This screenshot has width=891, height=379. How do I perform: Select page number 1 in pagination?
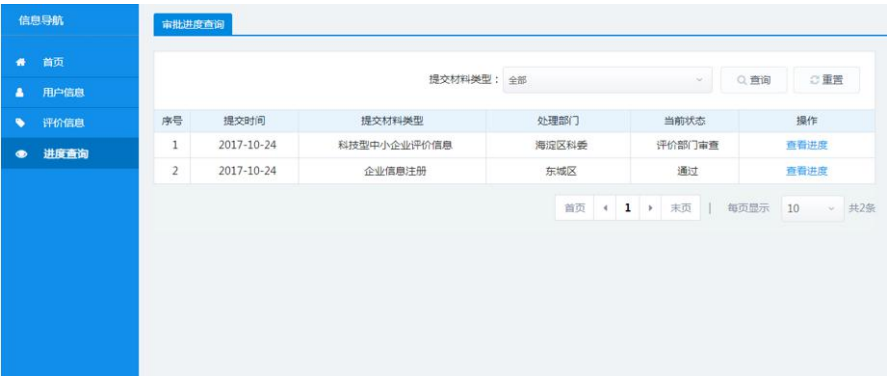pyautogui.click(x=628, y=208)
